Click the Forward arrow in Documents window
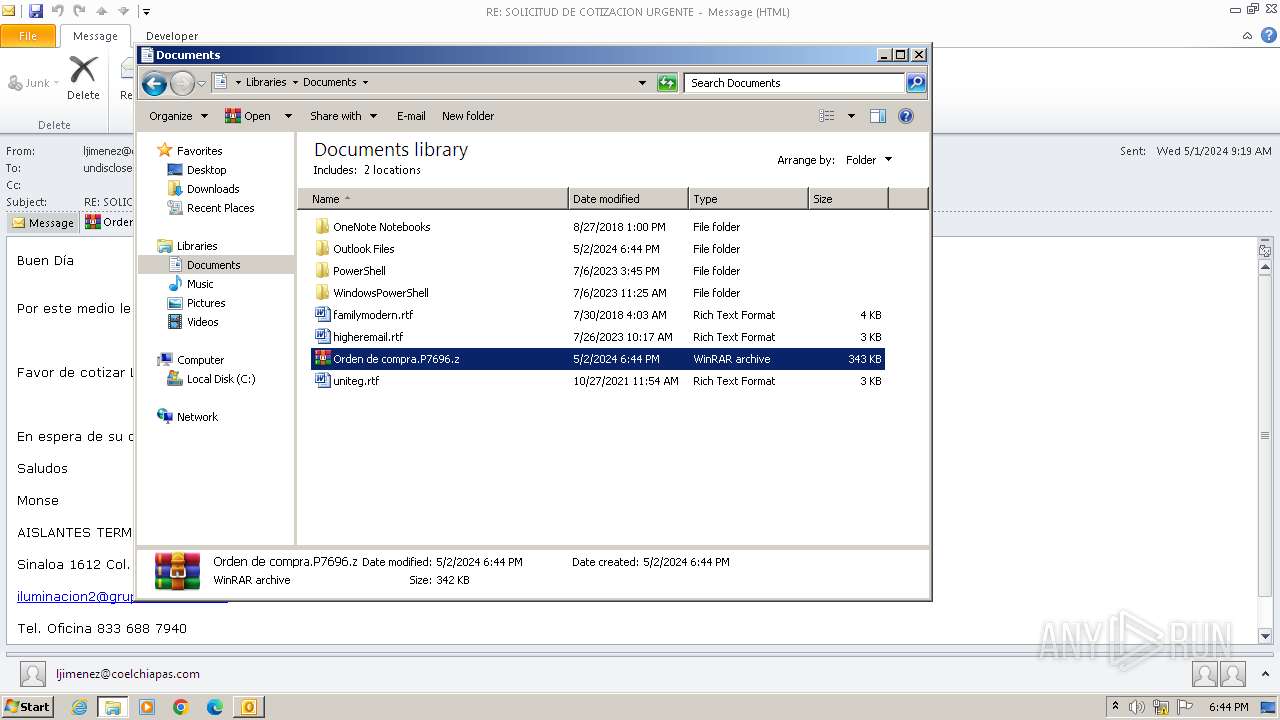 tap(182, 83)
